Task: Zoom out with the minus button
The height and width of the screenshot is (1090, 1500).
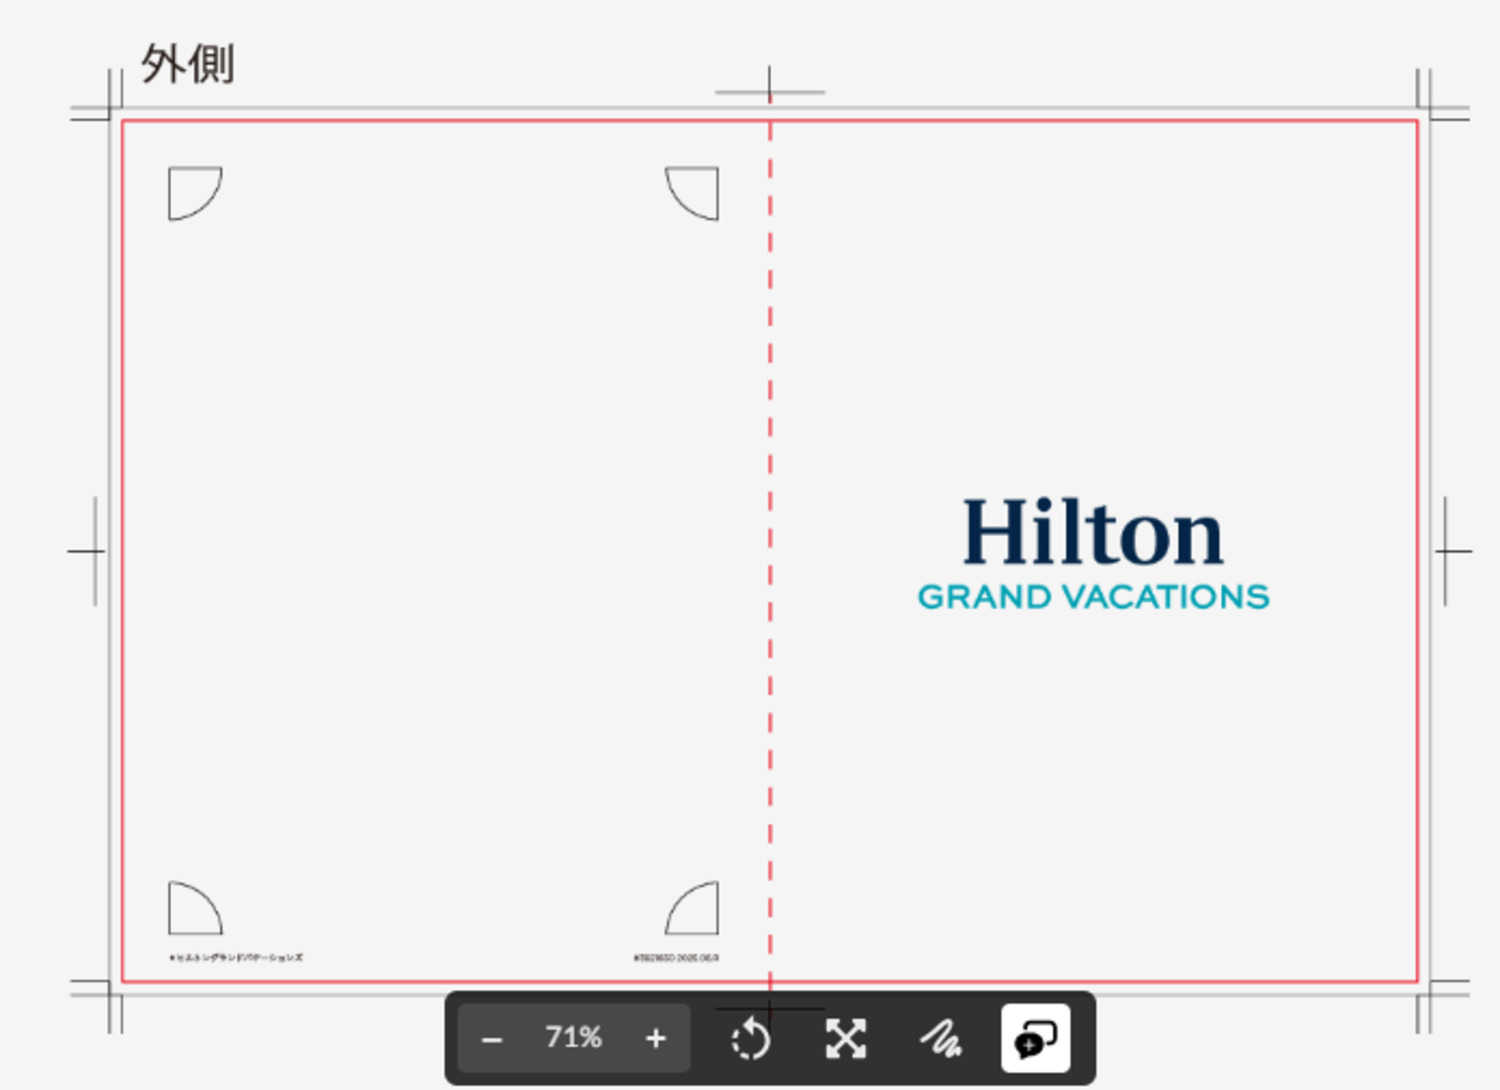Action: (x=491, y=1039)
